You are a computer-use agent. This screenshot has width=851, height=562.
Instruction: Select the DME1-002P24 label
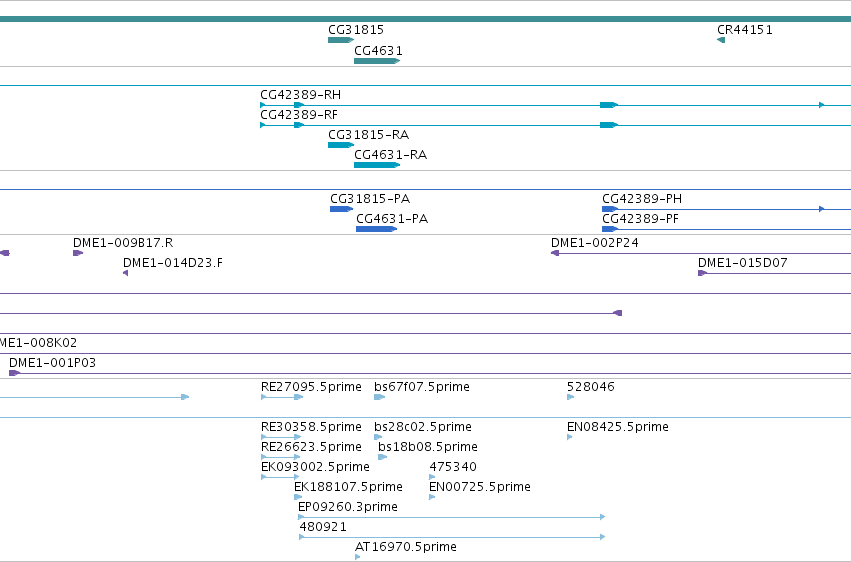point(595,242)
